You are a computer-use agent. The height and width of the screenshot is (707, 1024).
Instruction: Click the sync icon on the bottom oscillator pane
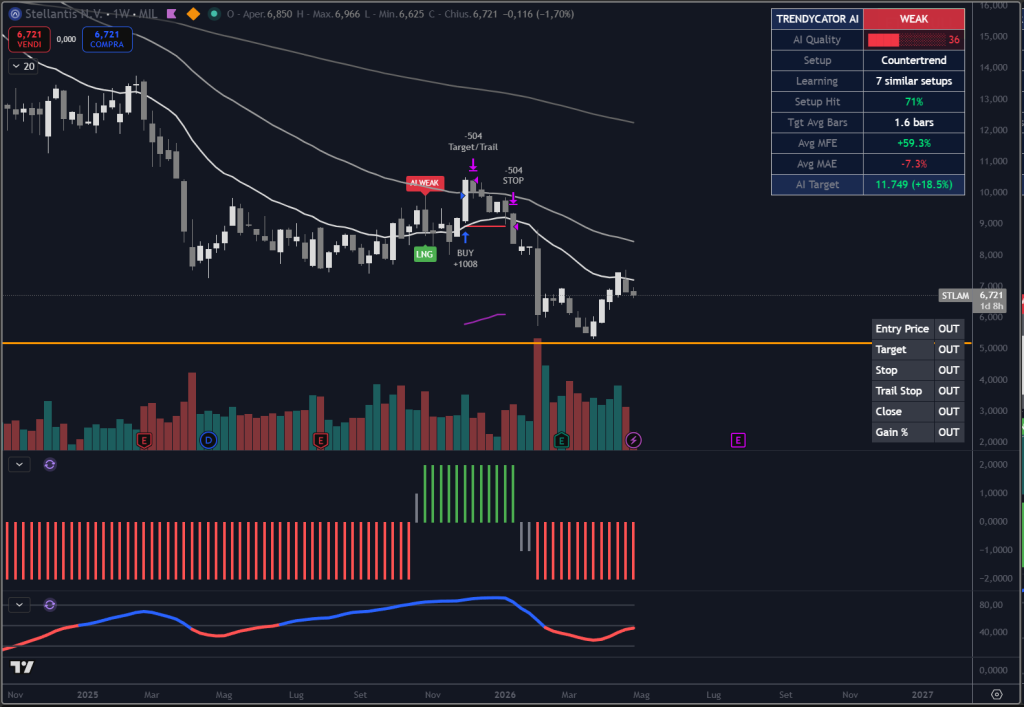point(49,604)
